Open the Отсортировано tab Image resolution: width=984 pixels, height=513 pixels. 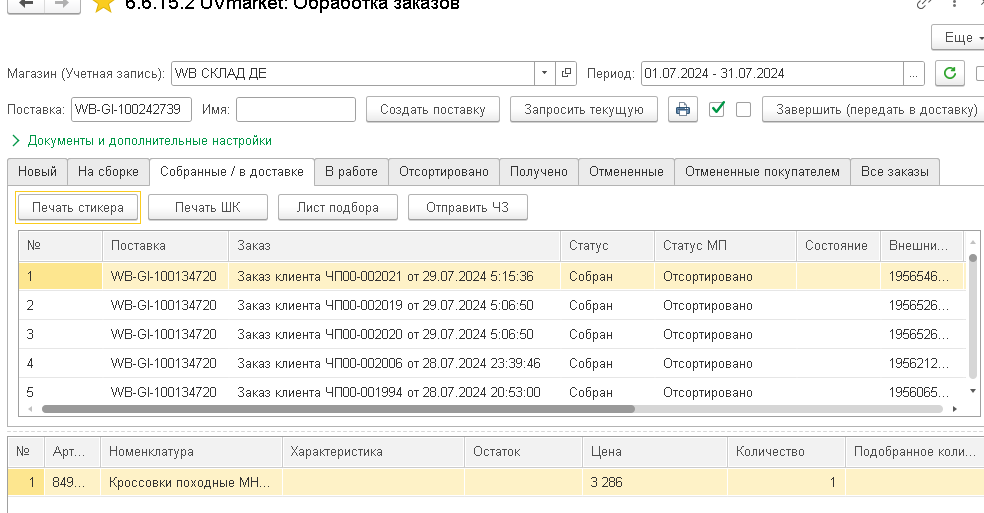pyautogui.click(x=444, y=171)
